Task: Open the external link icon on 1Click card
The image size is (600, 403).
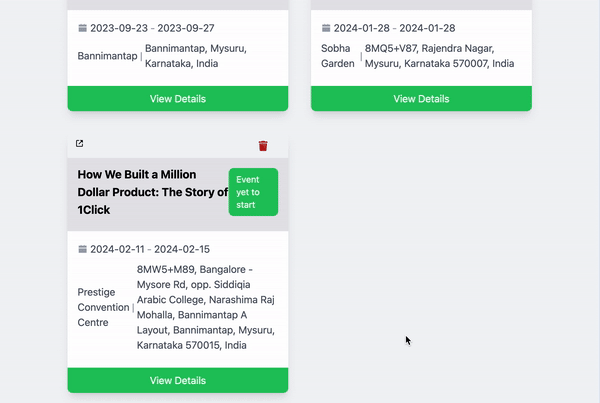Action: click(x=80, y=145)
